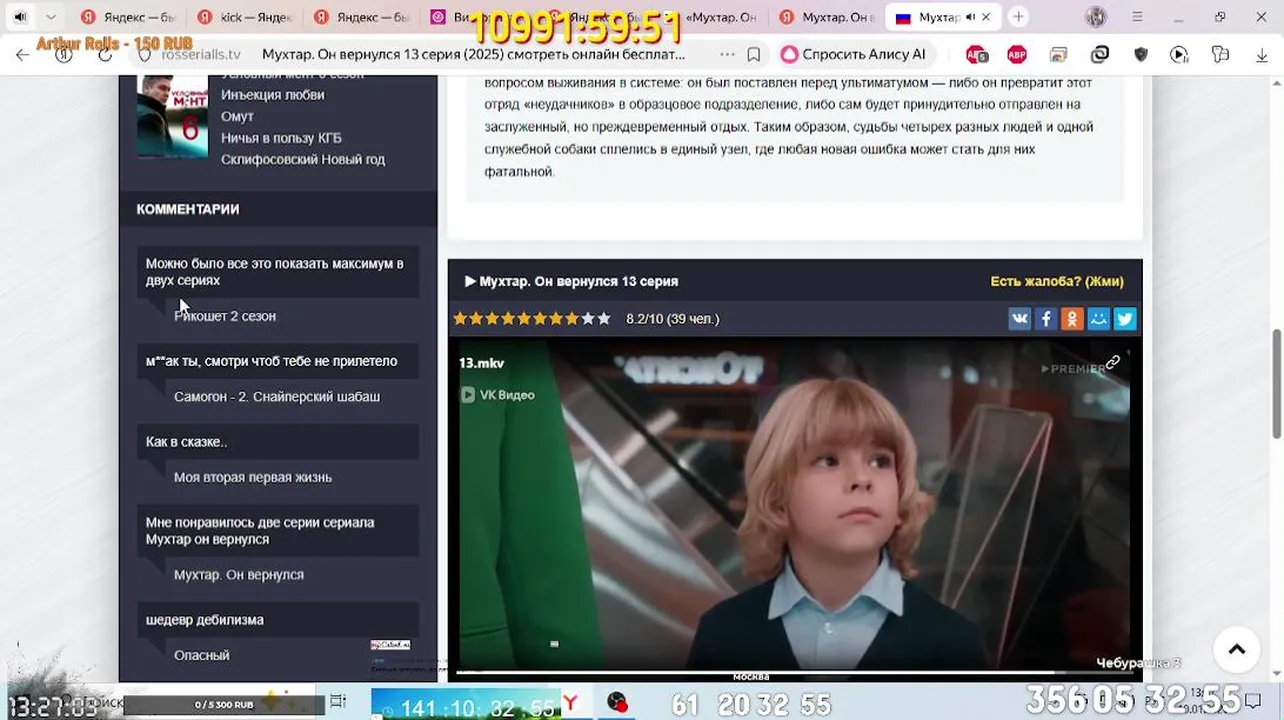1284x720 pixels.
Task: Open the red recorder app in taskbar
Action: click(x=617, y=703)
